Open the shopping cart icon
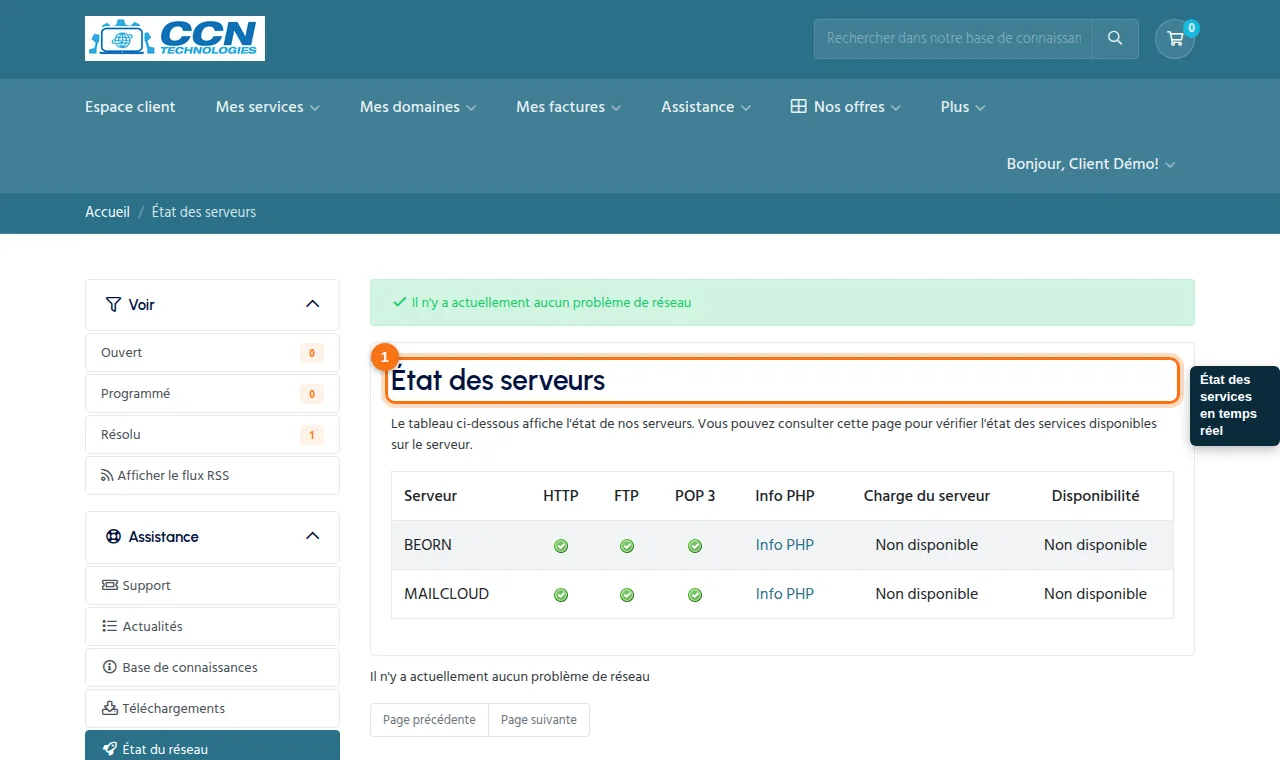 (1175, 39)
